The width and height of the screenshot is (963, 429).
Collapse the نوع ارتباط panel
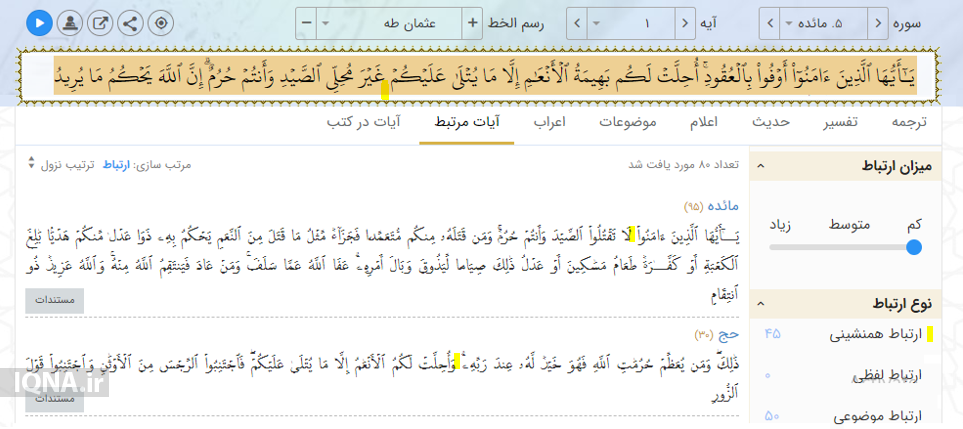click(758, 304)
